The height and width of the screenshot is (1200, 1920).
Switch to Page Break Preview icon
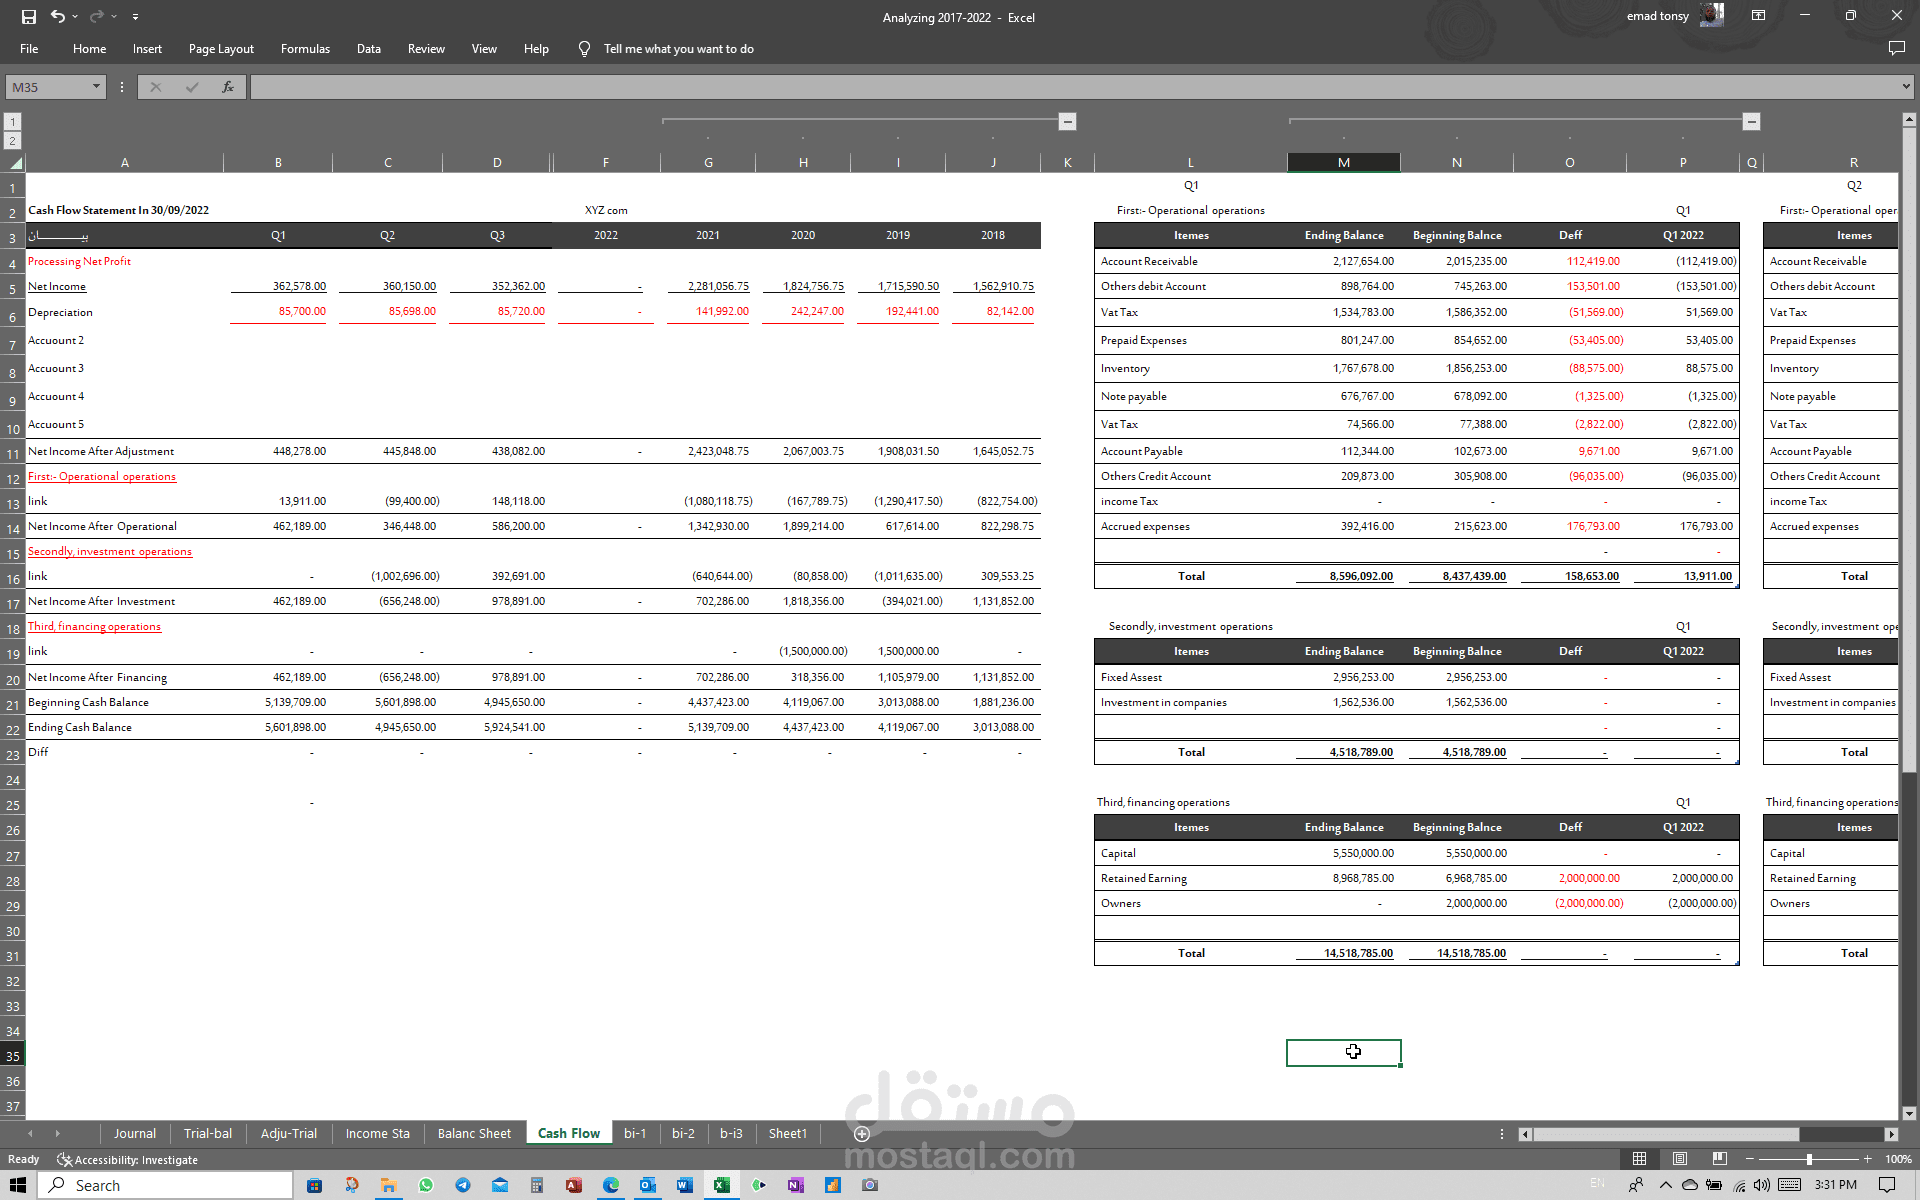(1719, 1158)
